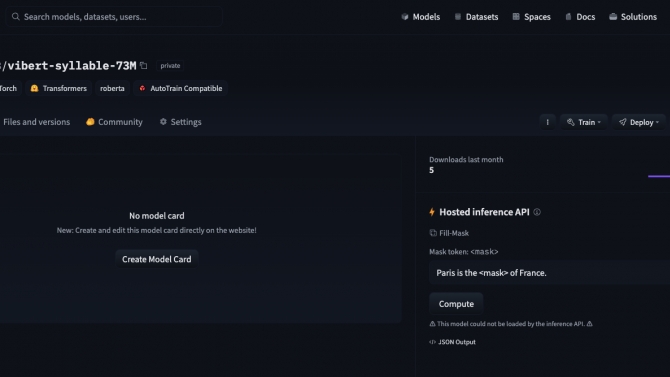Switch to the Community tab
The image size is (670, 377).
coord(114,122)
